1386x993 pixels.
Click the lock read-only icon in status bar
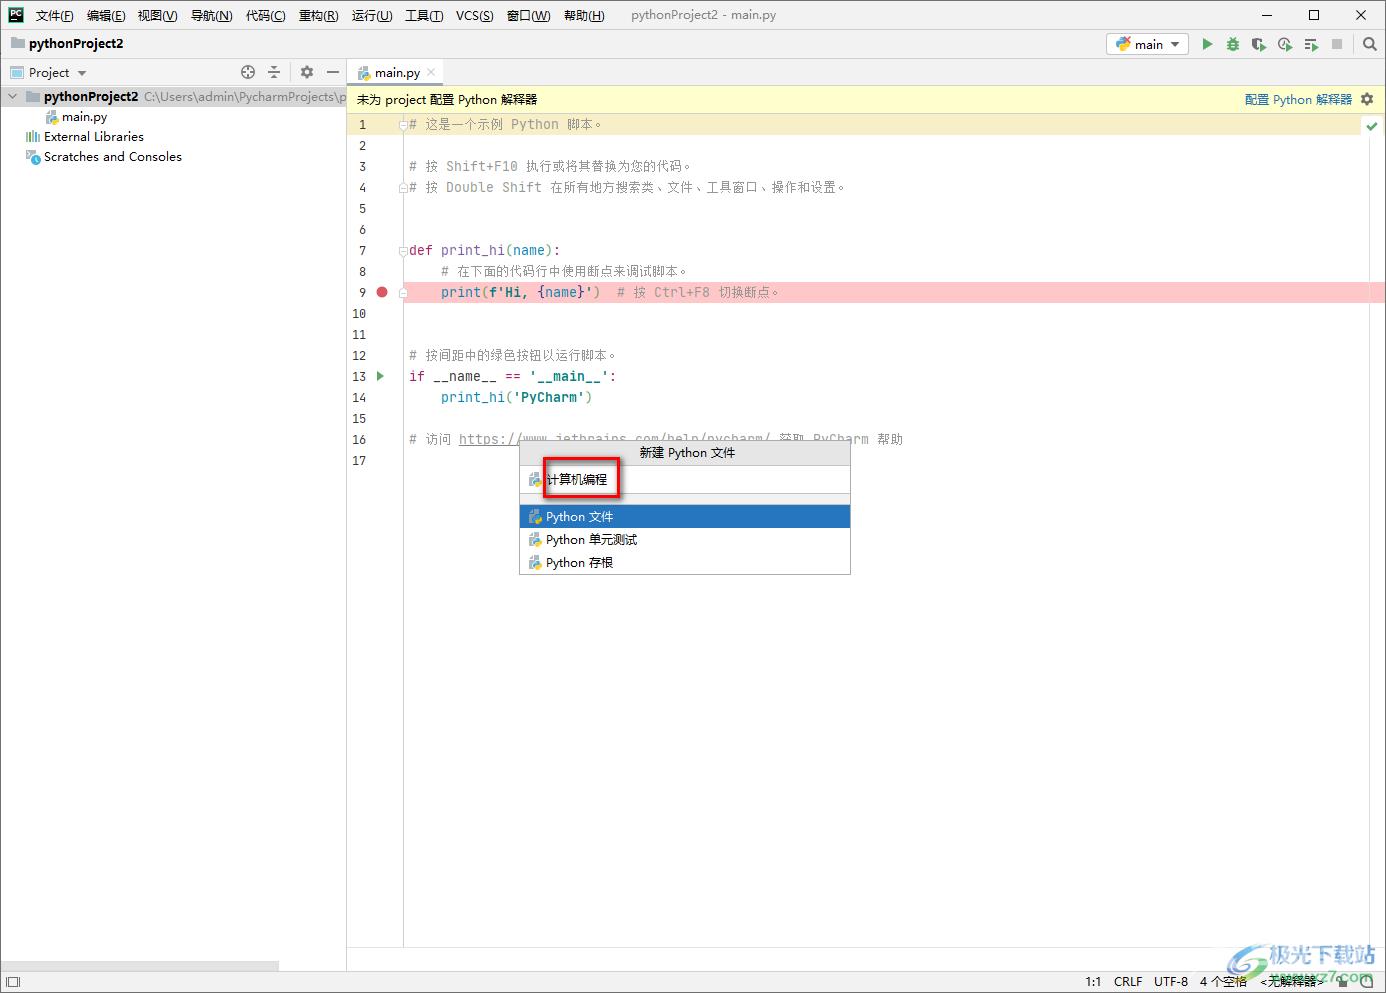[x=1342, y=982]
